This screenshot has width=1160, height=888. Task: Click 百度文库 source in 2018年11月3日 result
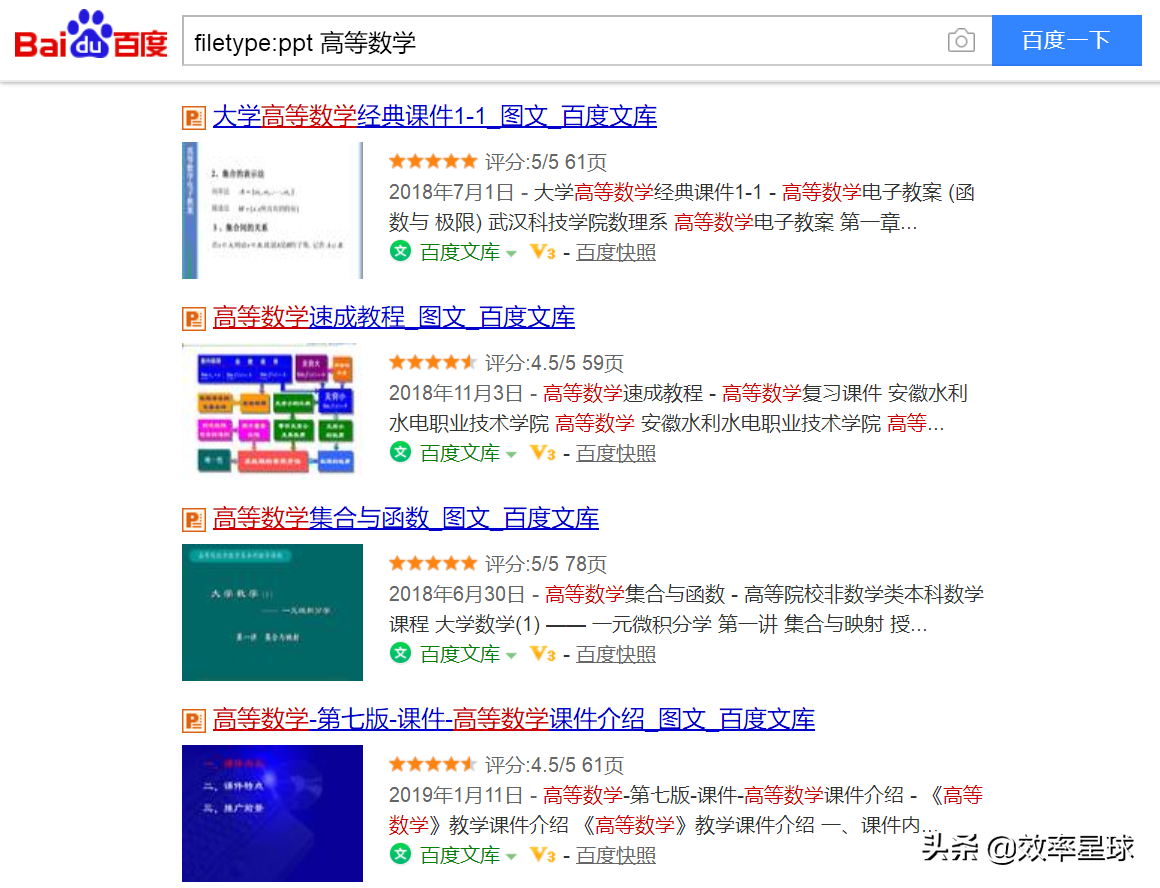[460, 453]
